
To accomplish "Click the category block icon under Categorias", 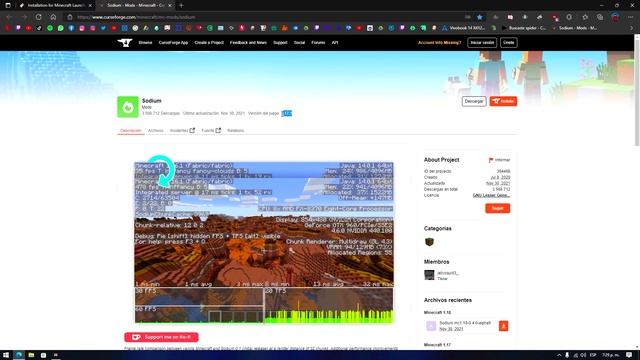I will click(x=429, y=242).
